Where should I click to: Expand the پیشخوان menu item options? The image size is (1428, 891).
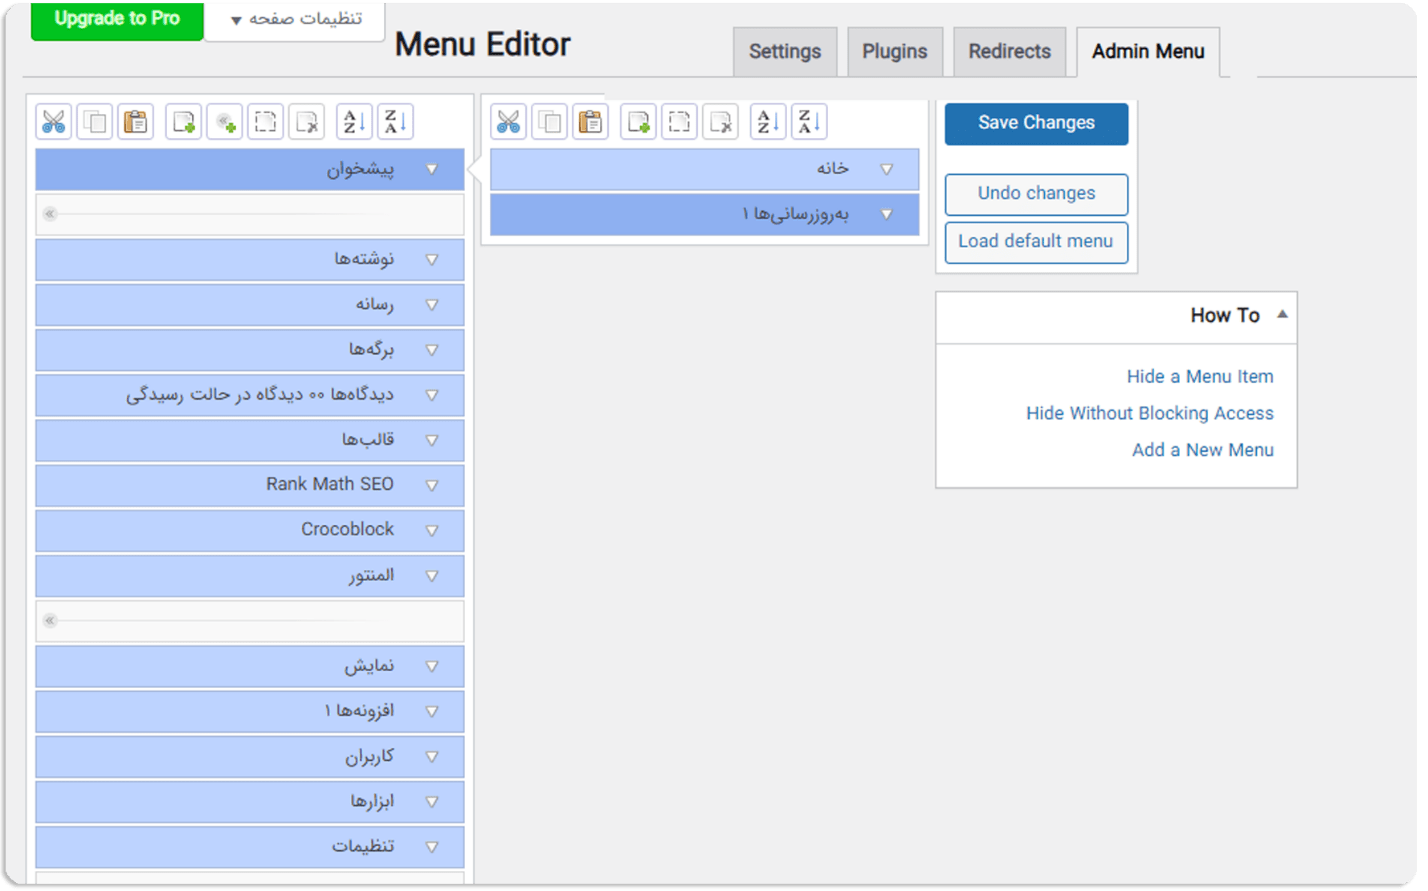pyautogui.click(x=432, y=169)
